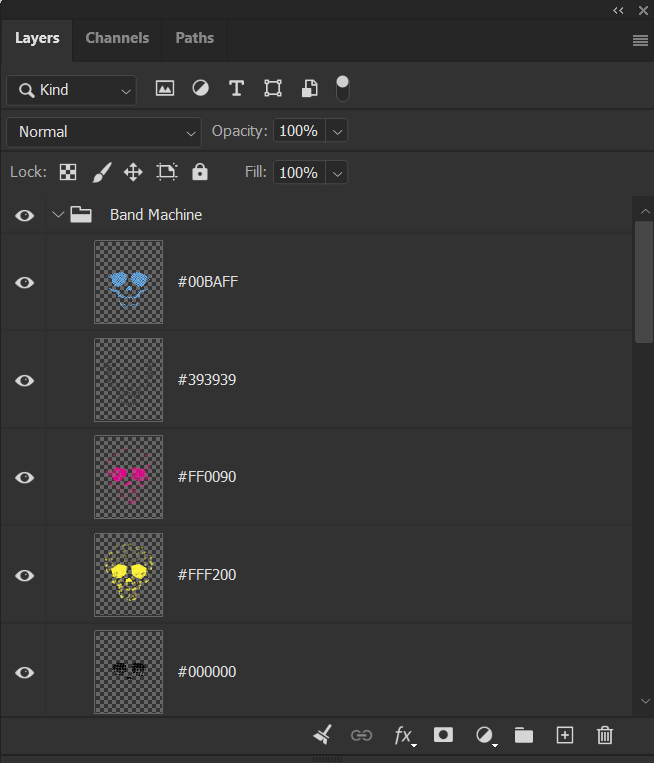Open the Normal blend mode dropdown
This screenshot has width=654, height=763.
pyautogui.click(x=104, y=132)
